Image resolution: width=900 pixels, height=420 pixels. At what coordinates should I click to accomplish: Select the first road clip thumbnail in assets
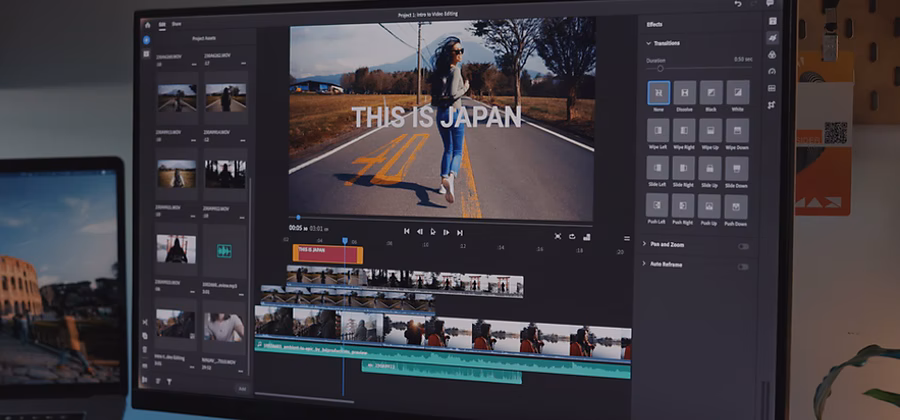point(176,98)
